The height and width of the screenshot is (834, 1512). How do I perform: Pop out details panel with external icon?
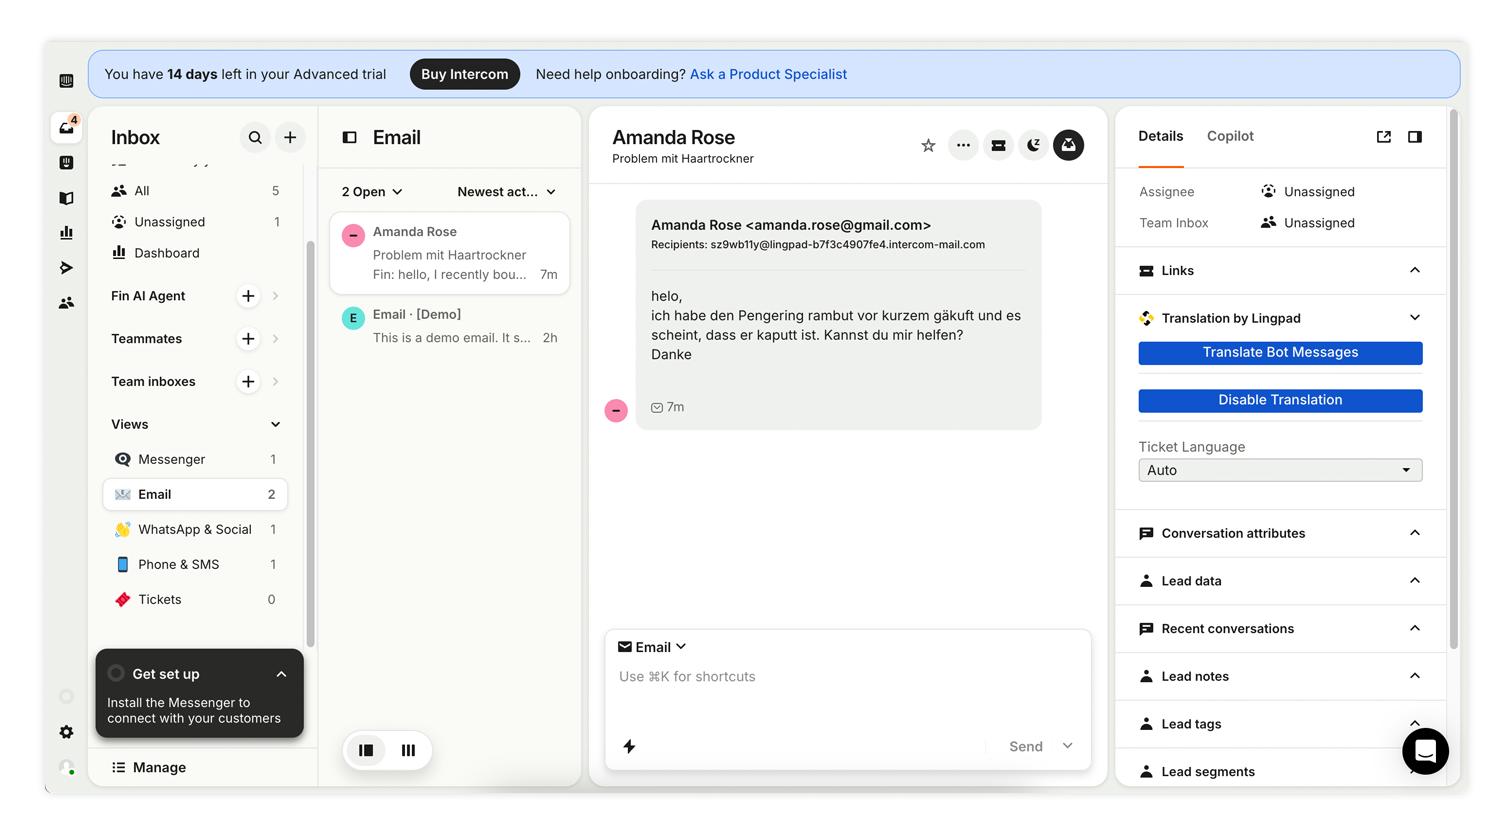tap(1384, 137)
